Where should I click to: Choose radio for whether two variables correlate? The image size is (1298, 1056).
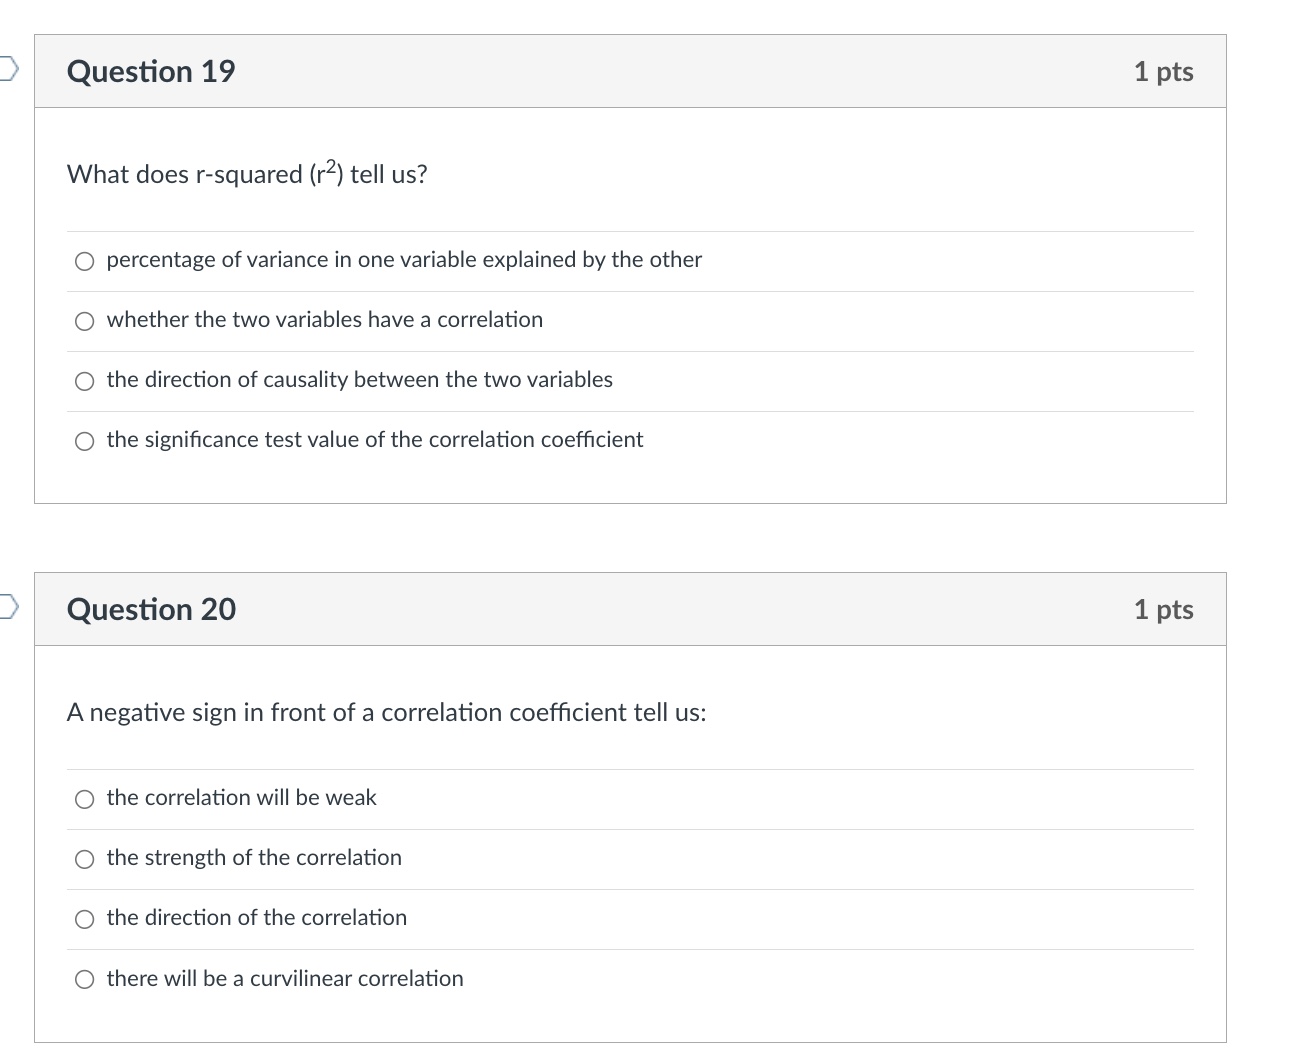[85, 321]
